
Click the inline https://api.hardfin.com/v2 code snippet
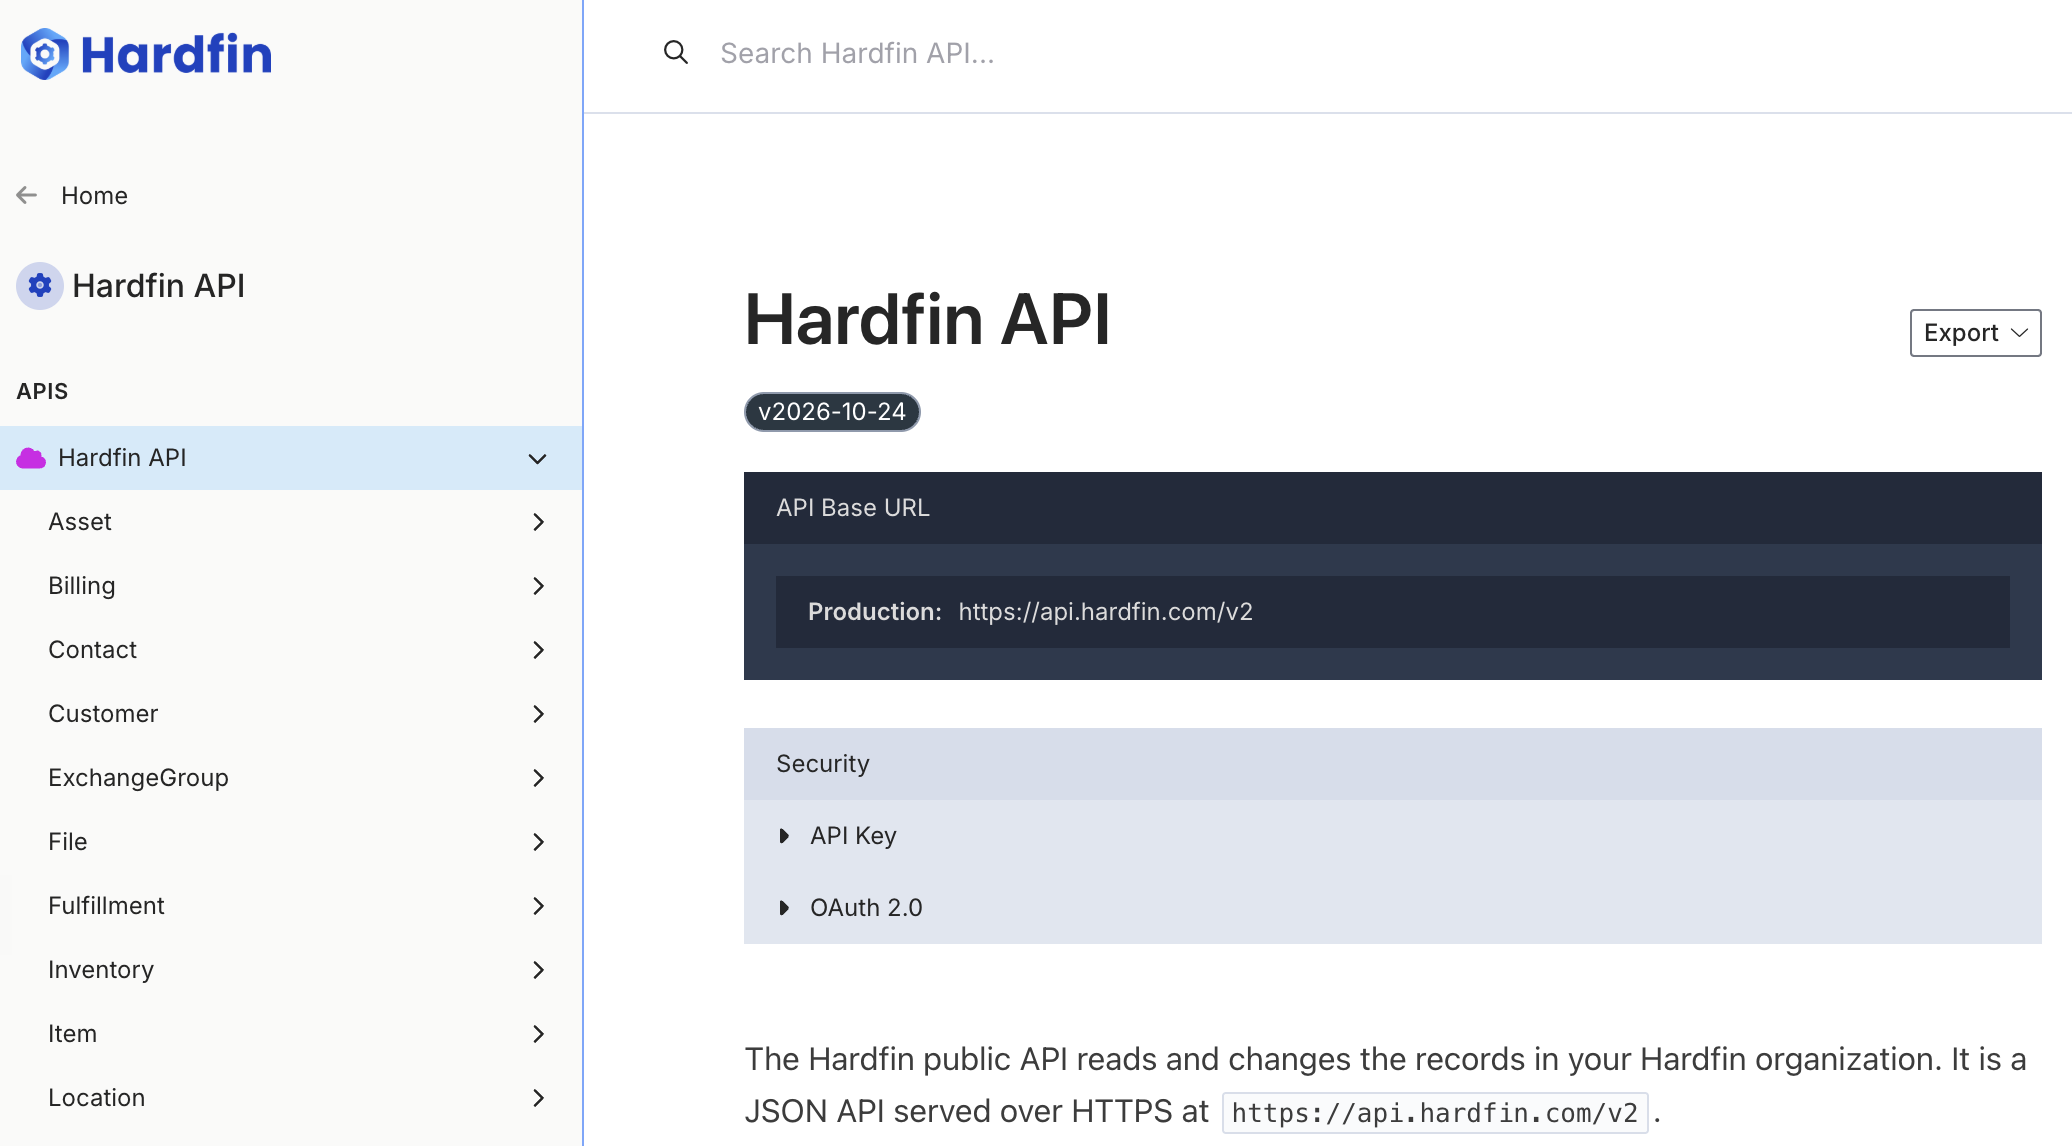(x=1435, y=1113)
